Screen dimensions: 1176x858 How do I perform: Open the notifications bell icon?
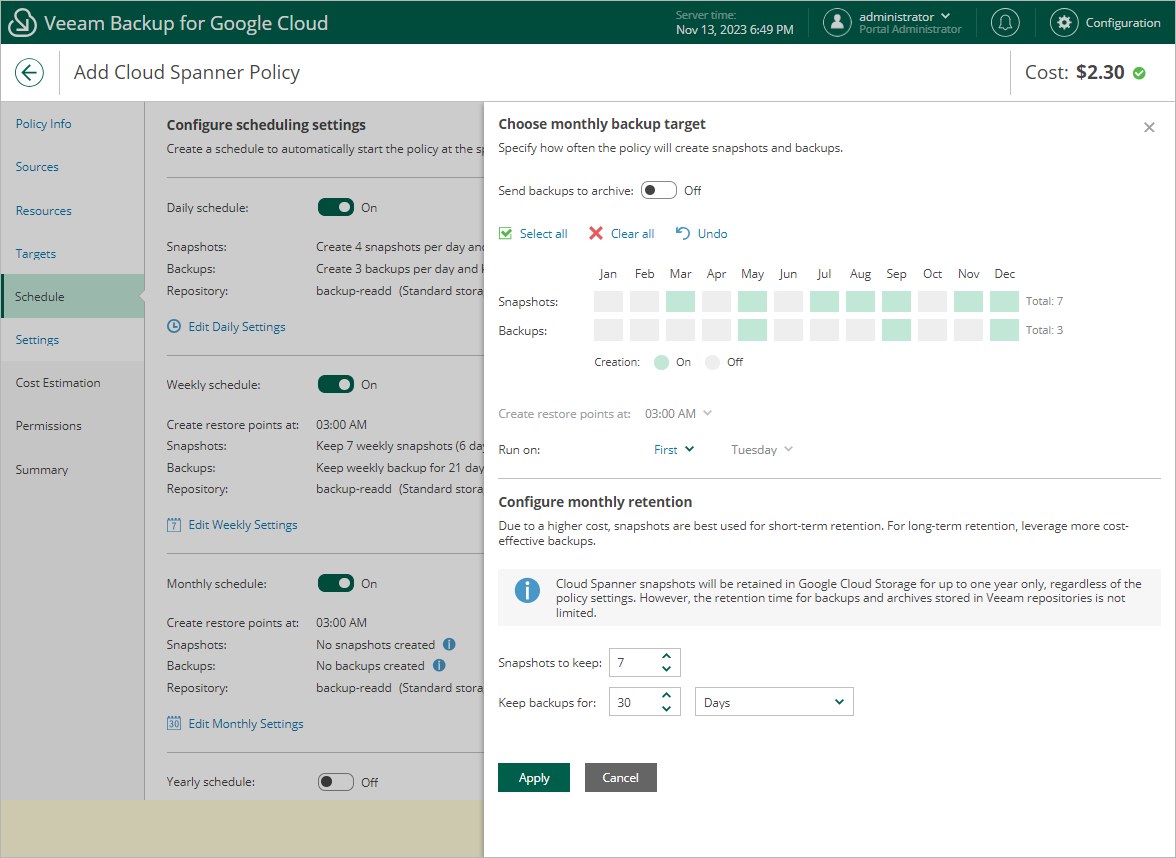pos(1005,22)
